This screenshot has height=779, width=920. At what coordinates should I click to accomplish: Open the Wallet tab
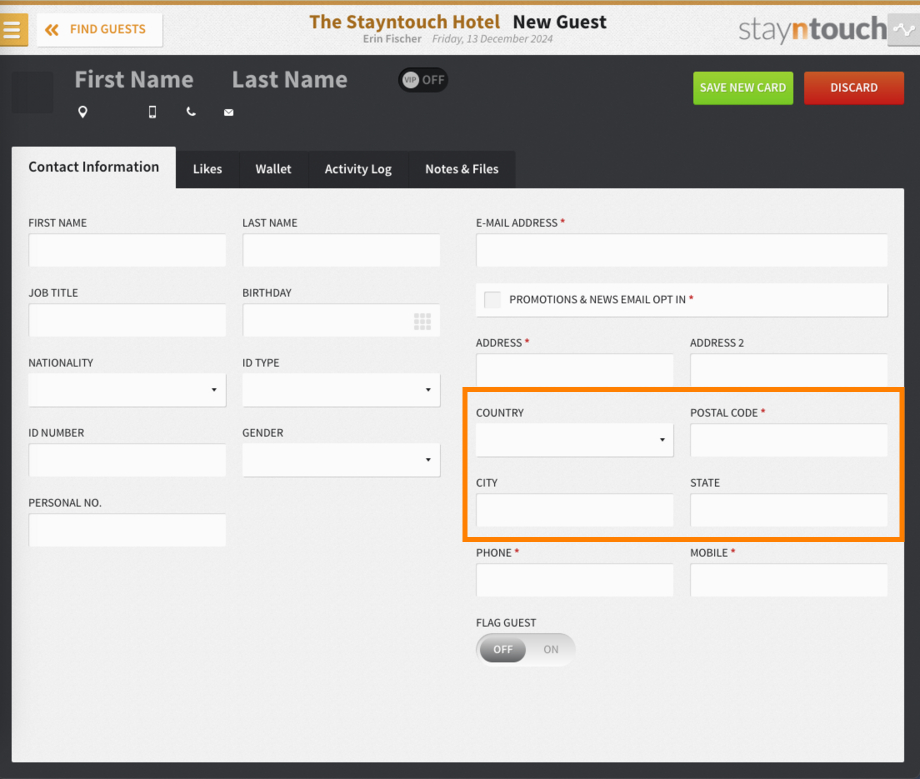[x=273, y=170]
